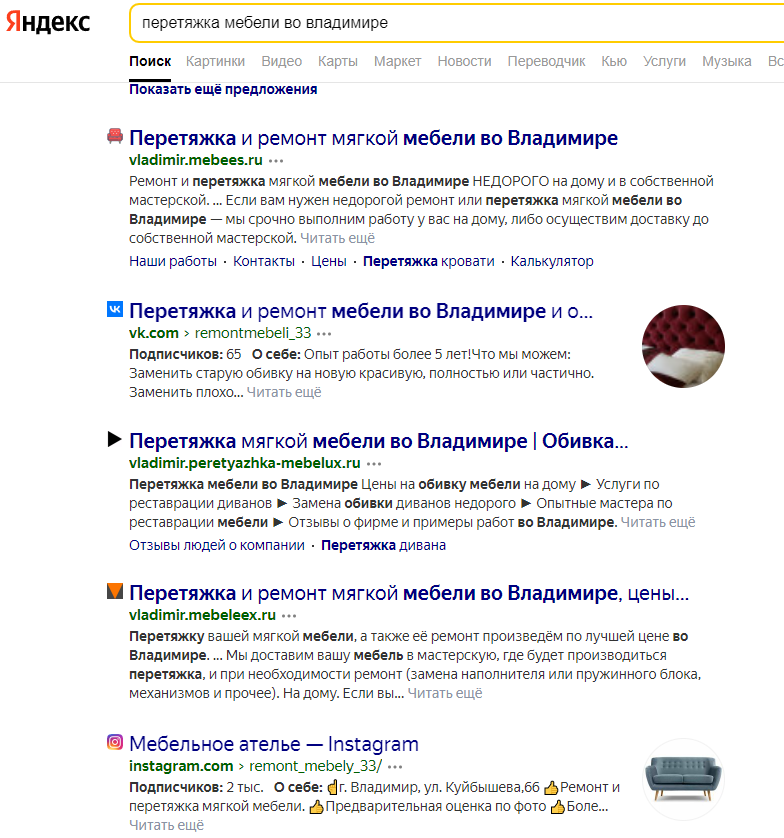Open the Карты tab
The height and width of the screenshot is (838, 784).
pos(338,61)
